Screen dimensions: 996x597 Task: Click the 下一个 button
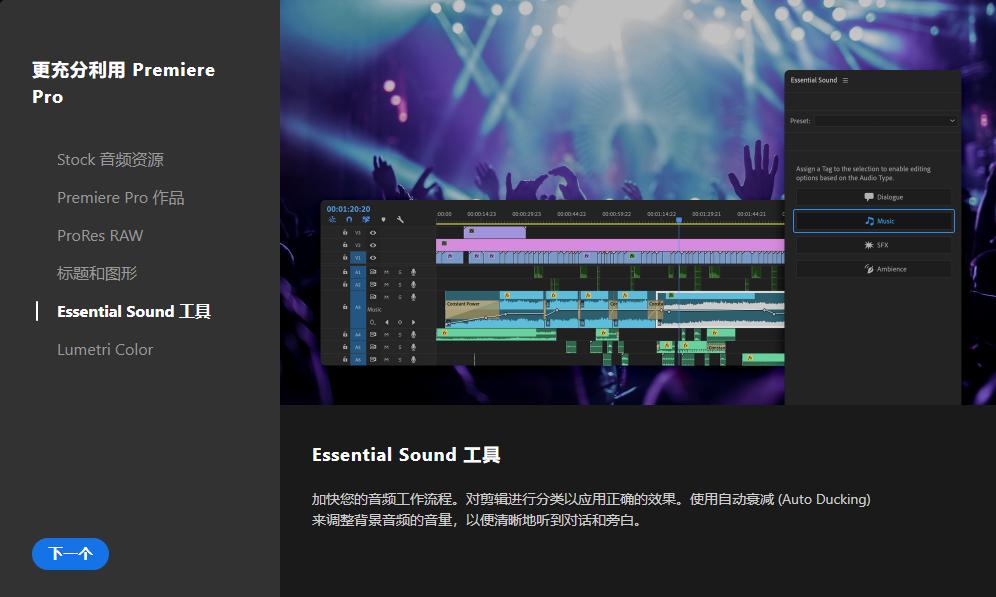point(70,554)
